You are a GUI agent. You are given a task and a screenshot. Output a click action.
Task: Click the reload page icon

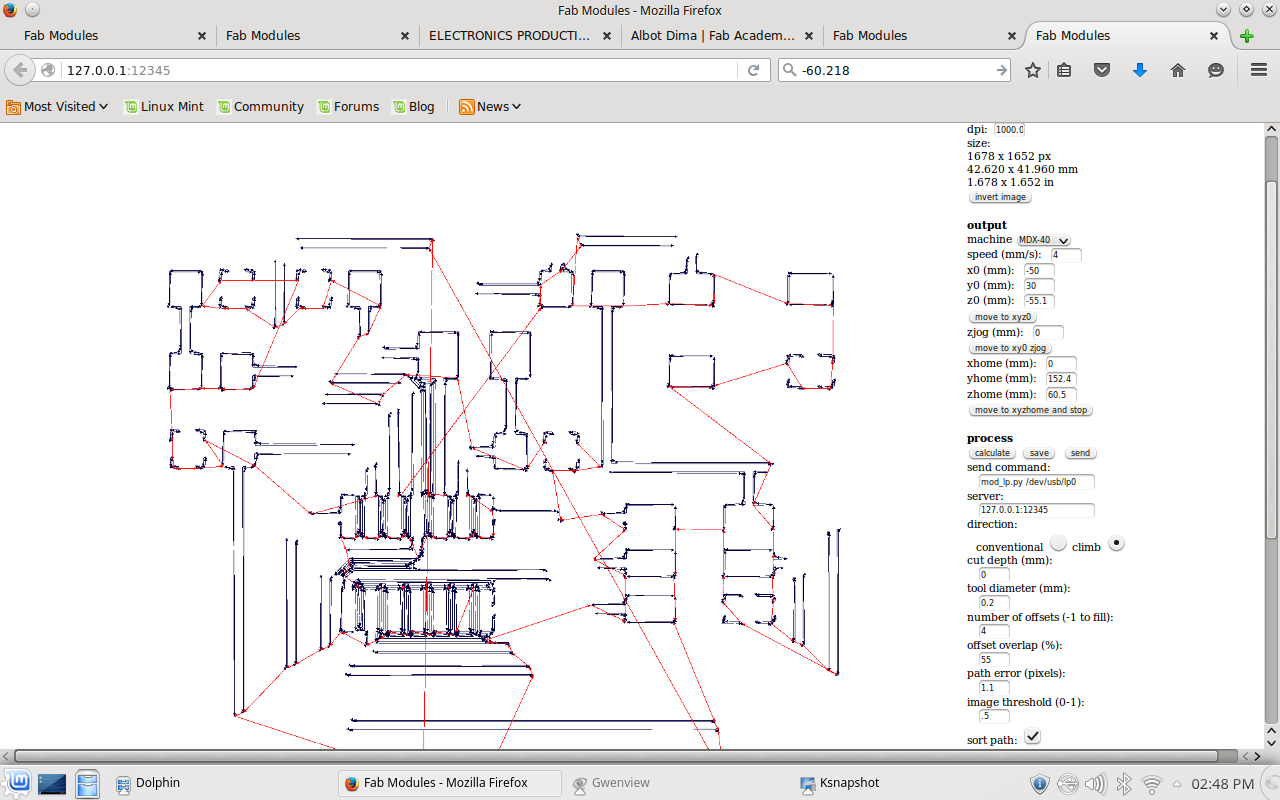pos(753,70)
